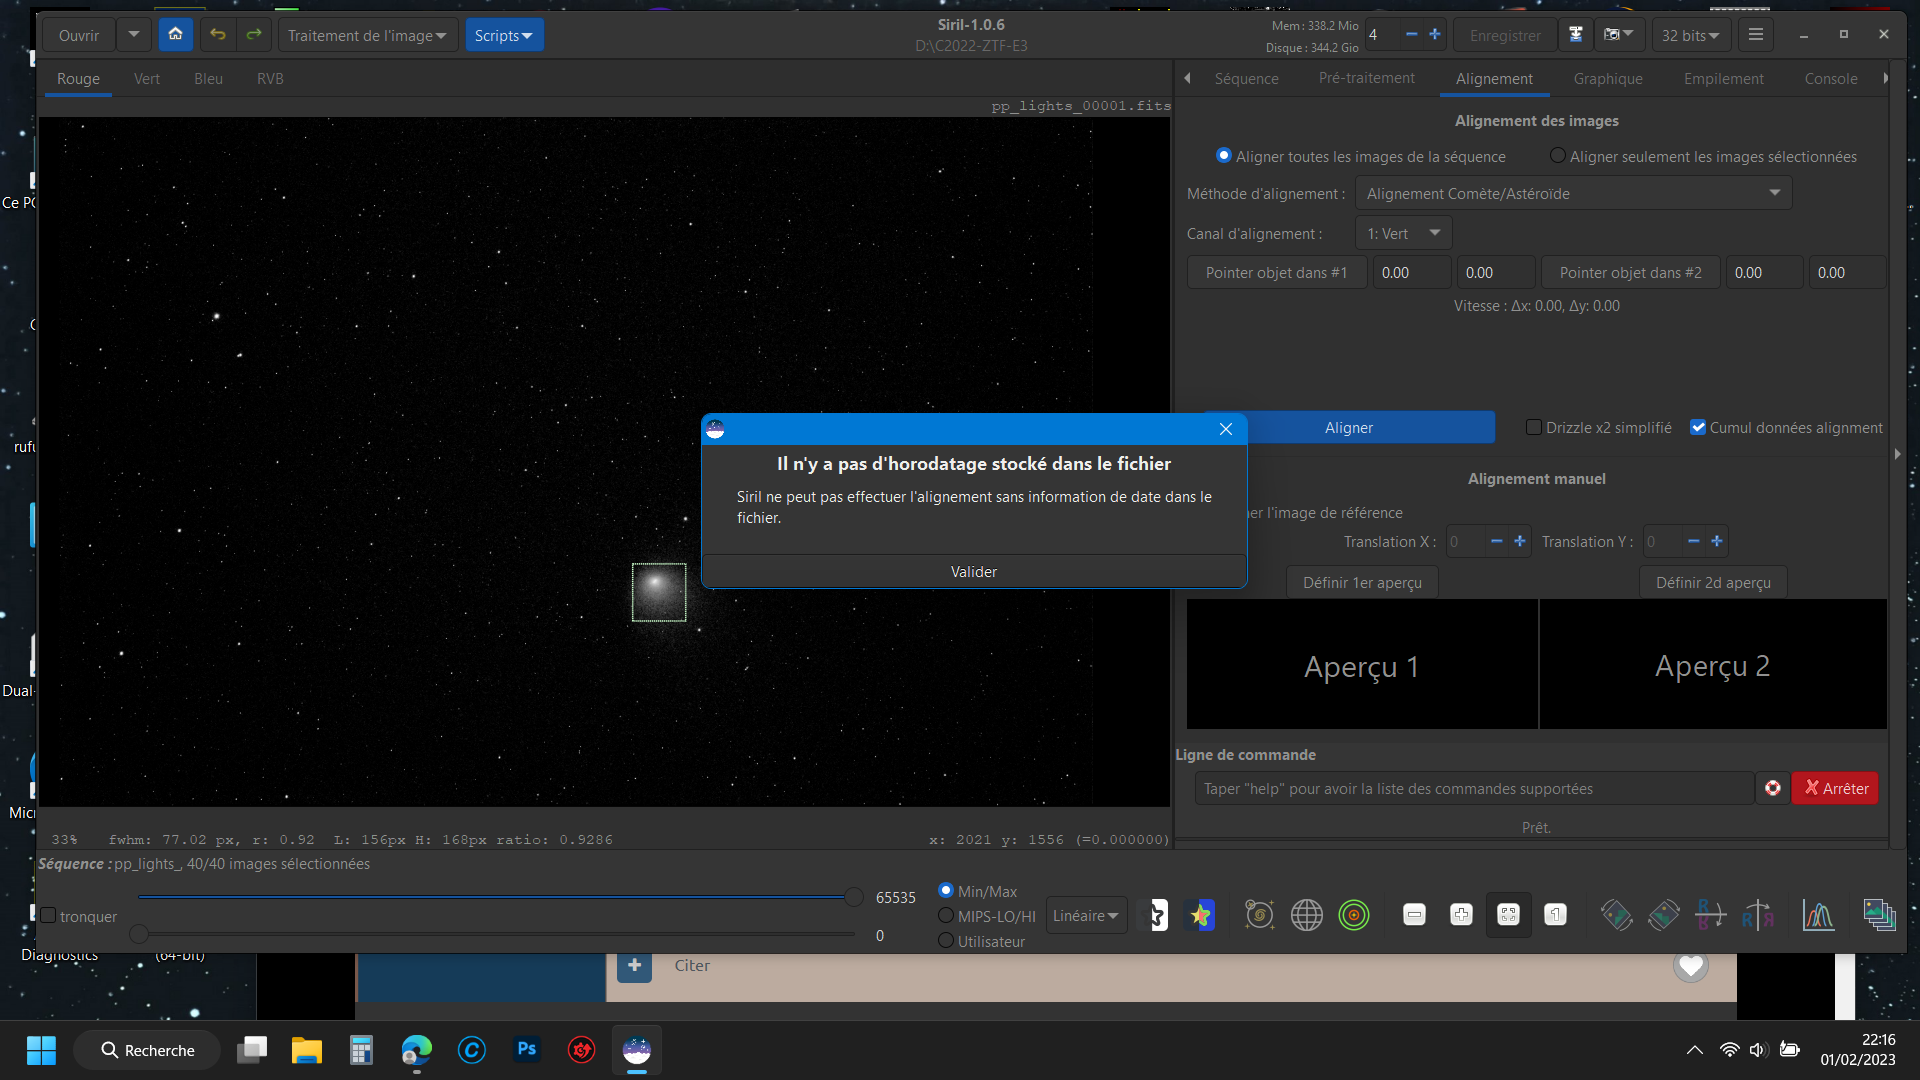This screenshot has height=1080, width=1920.
Task: Toggle the false color rendering icon
Action: click(1200, 915)
